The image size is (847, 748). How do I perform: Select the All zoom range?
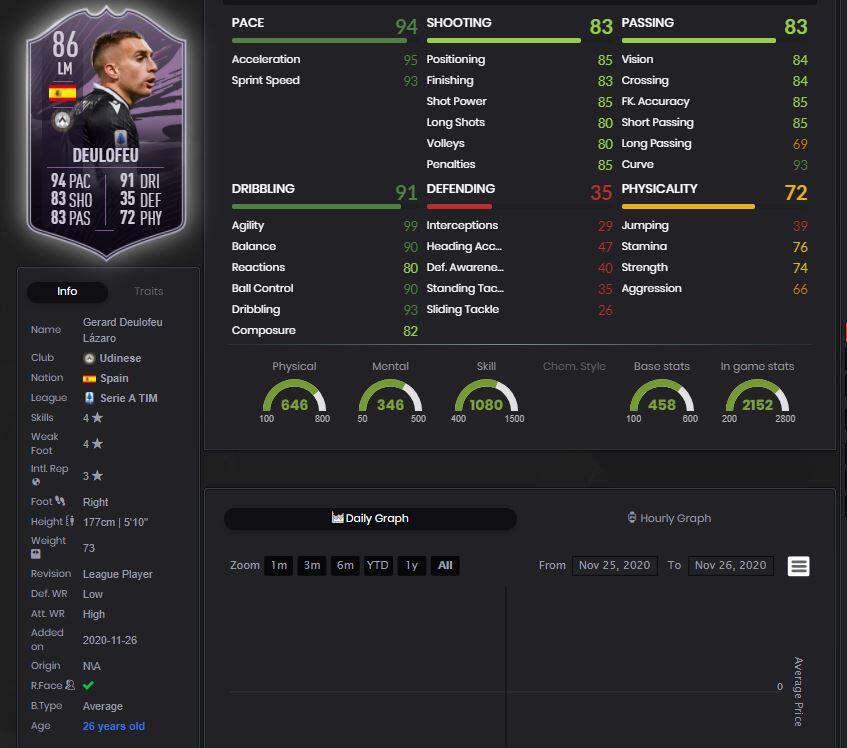445,565
